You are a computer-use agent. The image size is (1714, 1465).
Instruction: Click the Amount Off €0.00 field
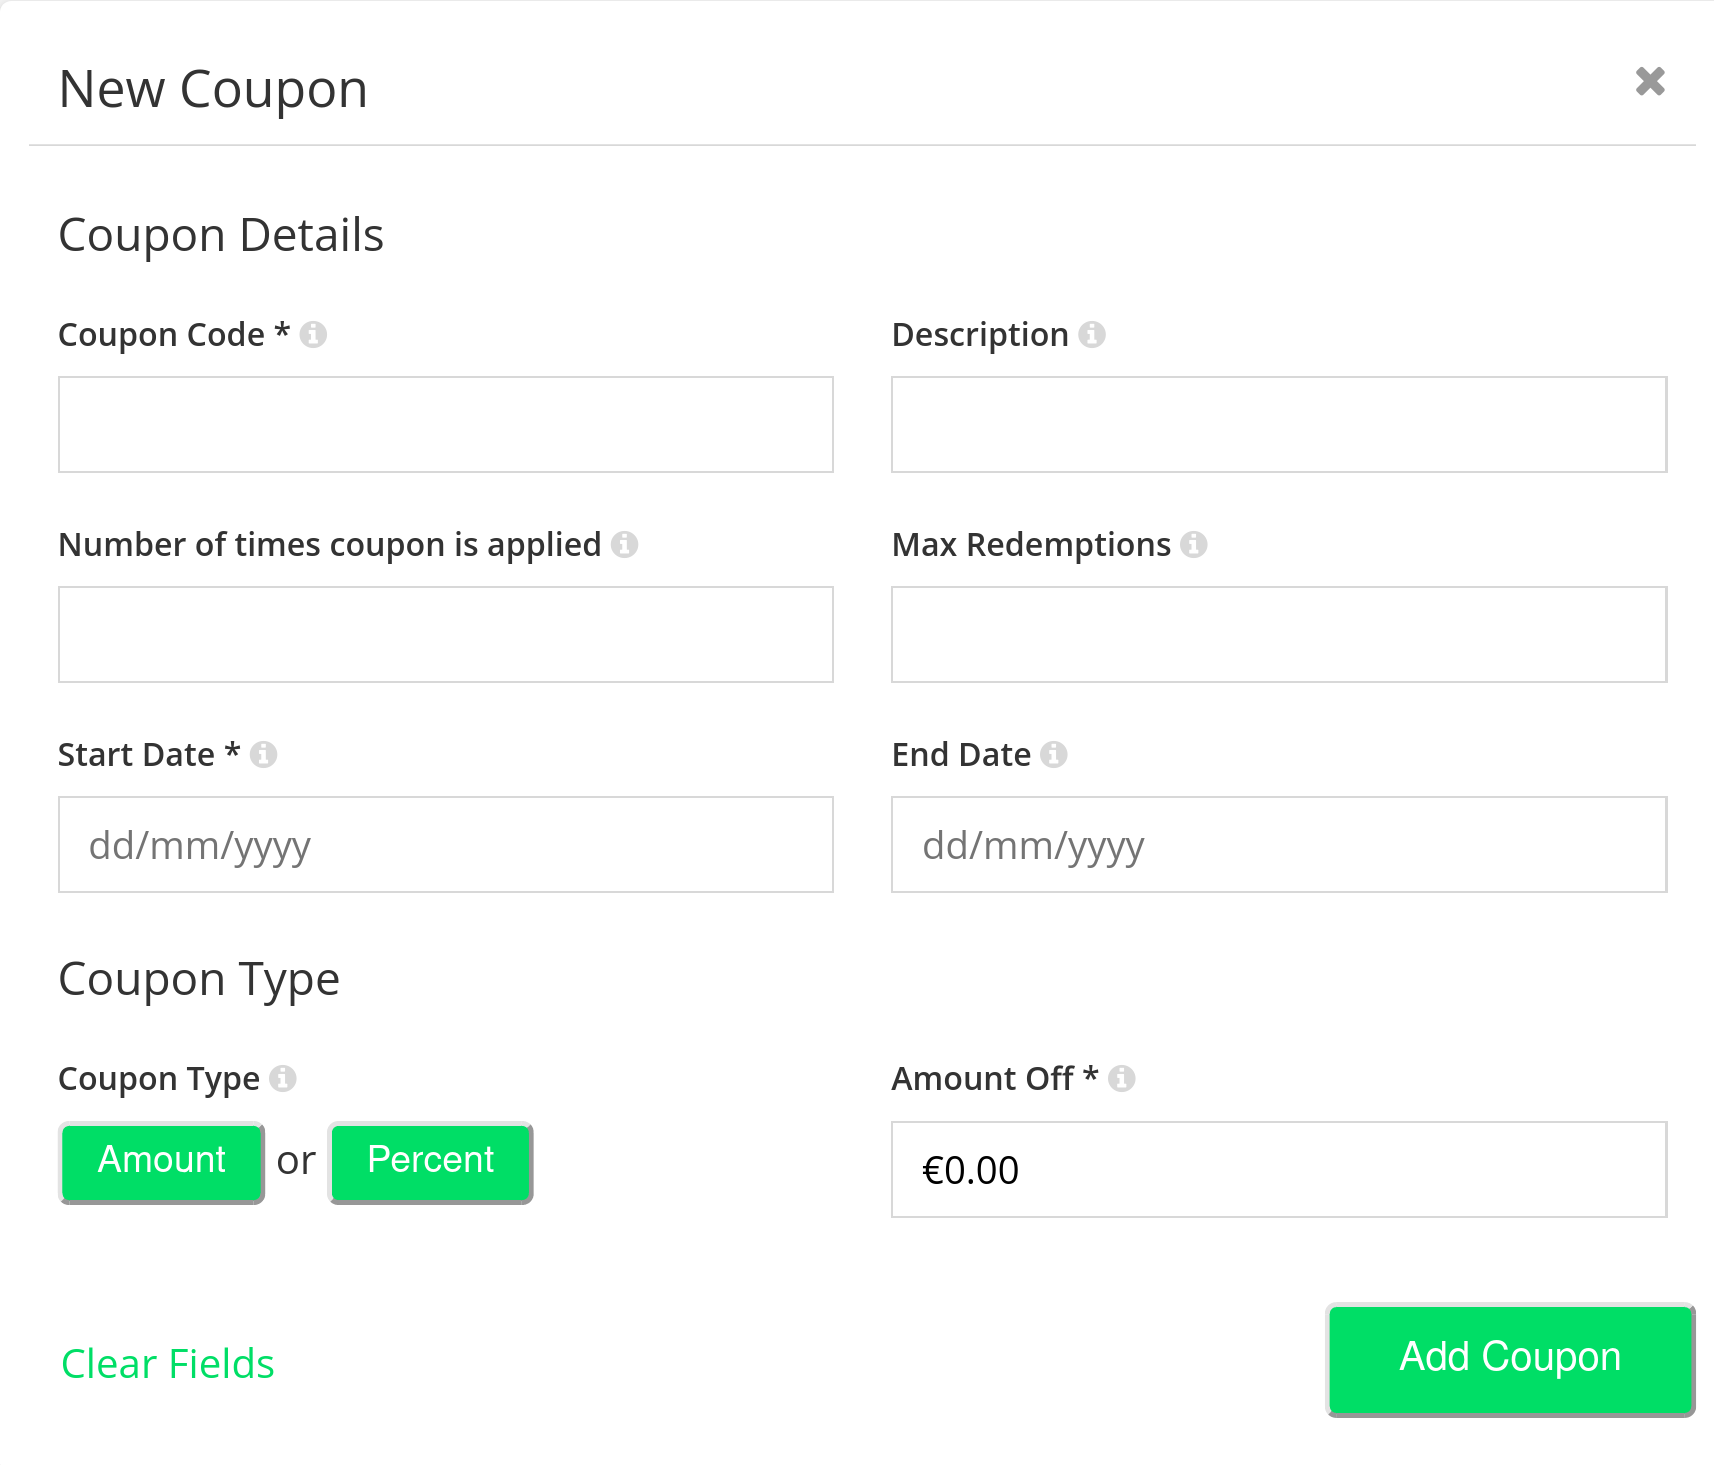pyautogui.click(x=1278, y=1170)
